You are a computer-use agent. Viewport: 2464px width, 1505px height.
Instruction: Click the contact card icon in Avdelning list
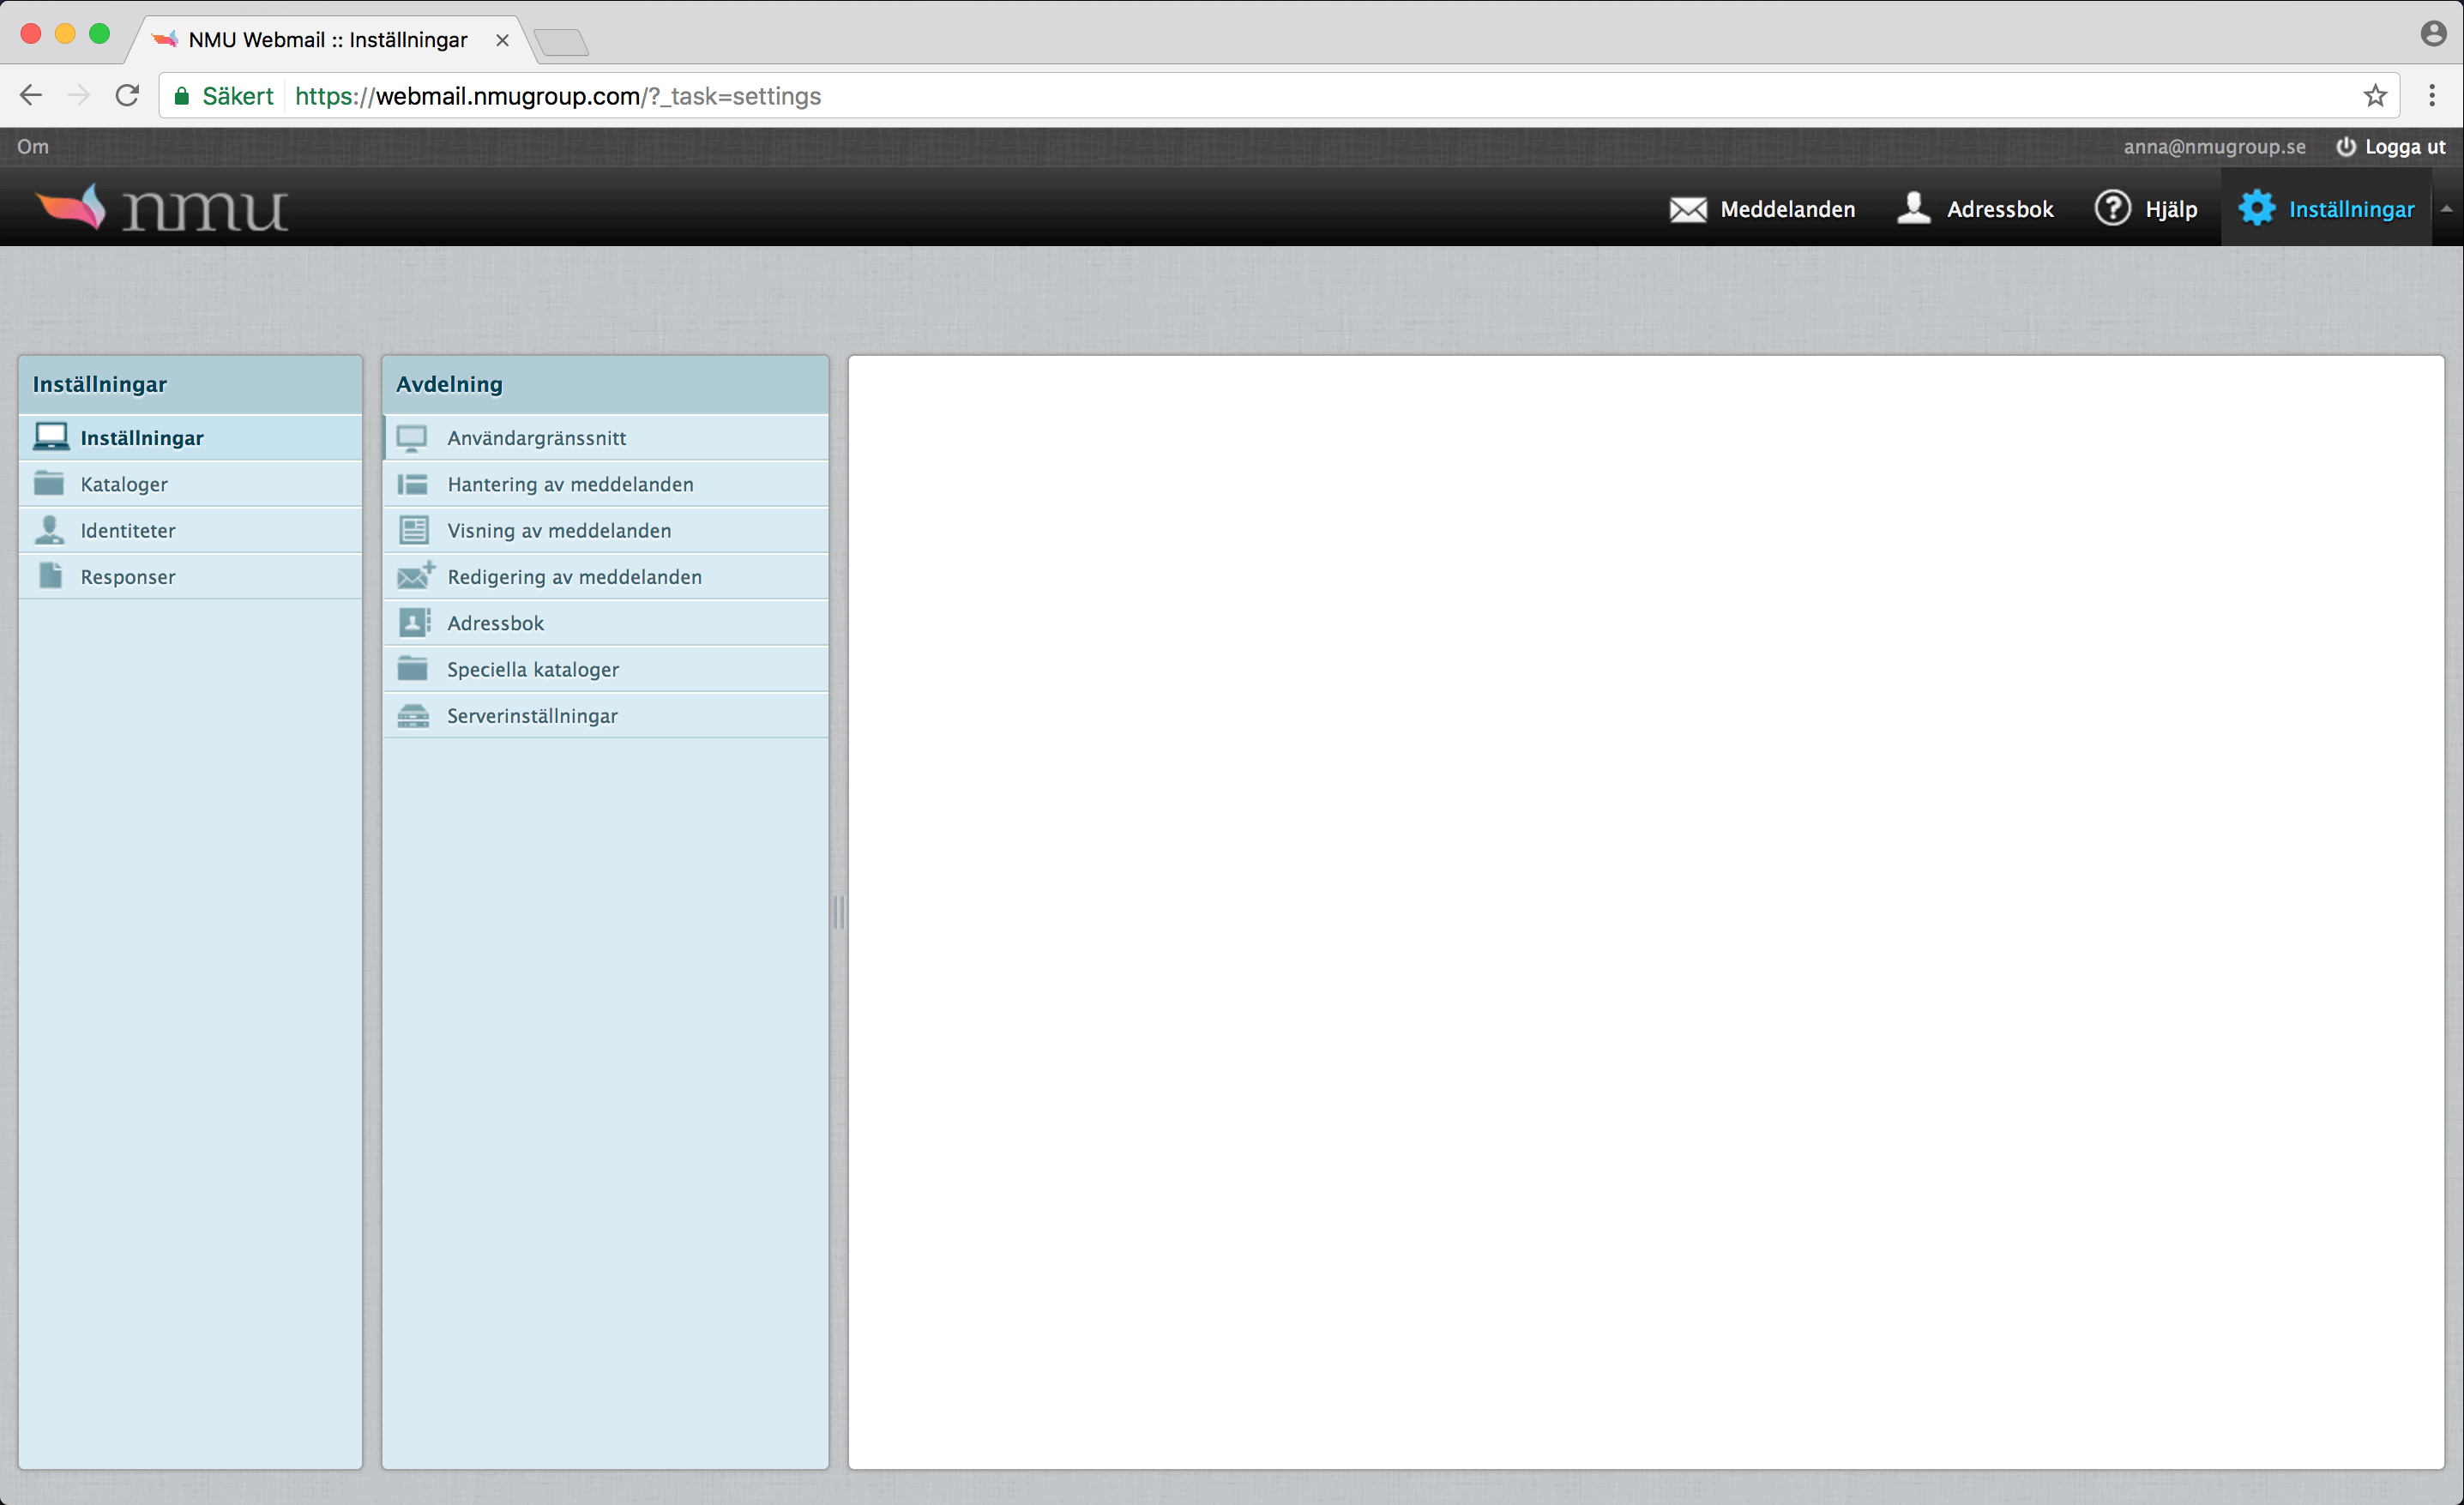click(x=414, y=622)
